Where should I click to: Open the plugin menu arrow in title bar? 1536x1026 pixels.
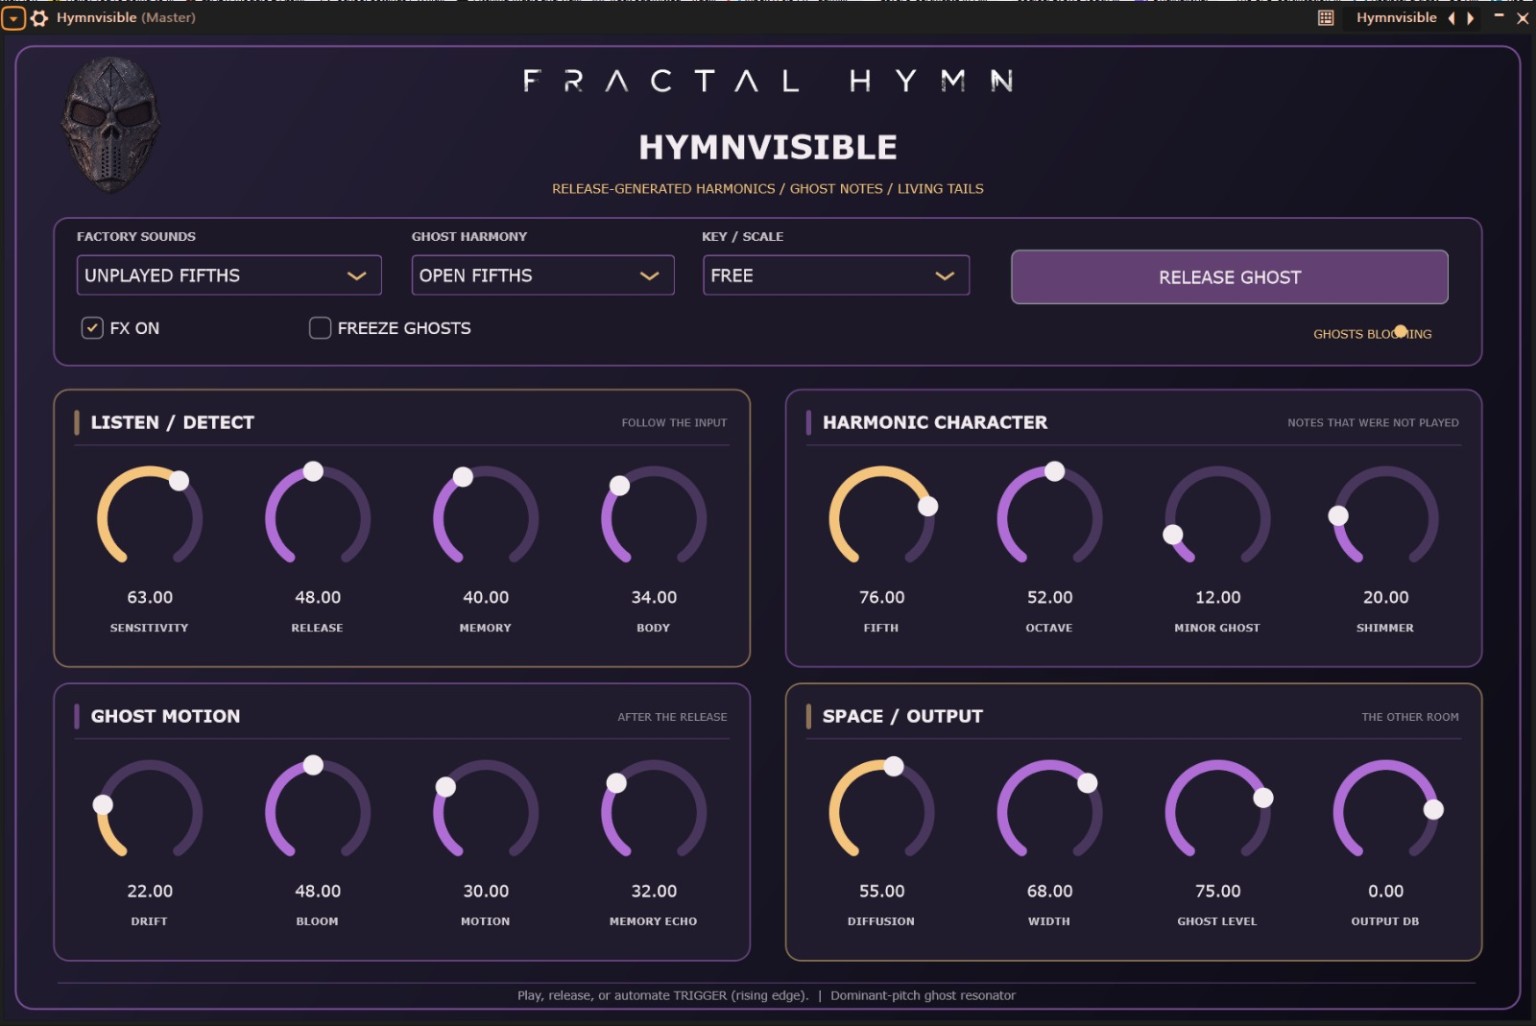tap(13, 18)
